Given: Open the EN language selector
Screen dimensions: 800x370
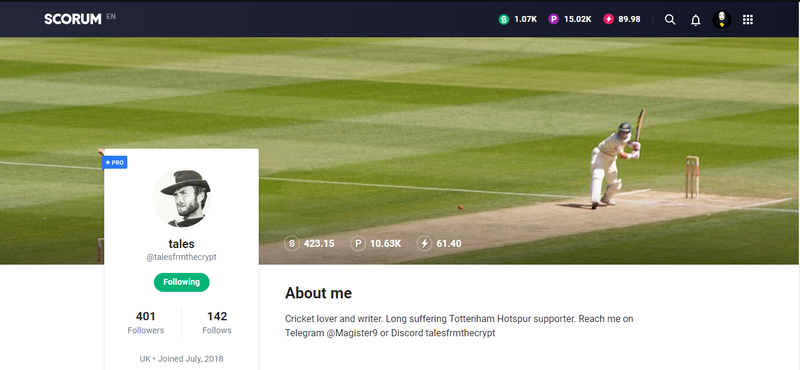Looking at the screenshot, I should click(111, 16).
